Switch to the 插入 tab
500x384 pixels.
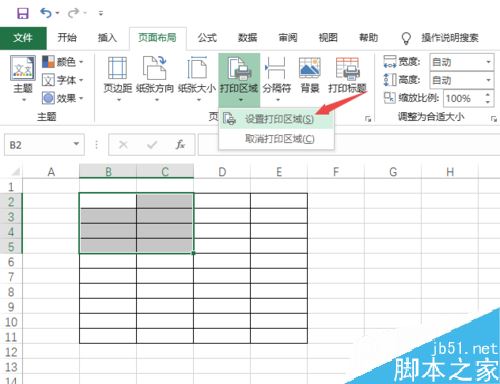pos(107,37)
